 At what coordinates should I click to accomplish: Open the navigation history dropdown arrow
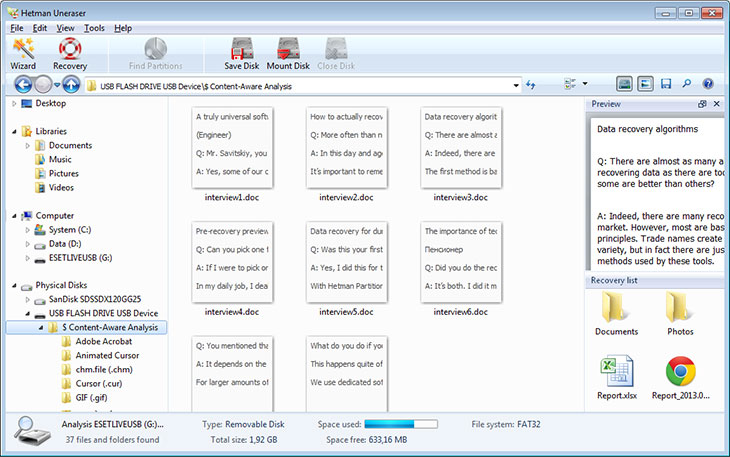pos(57,85)
